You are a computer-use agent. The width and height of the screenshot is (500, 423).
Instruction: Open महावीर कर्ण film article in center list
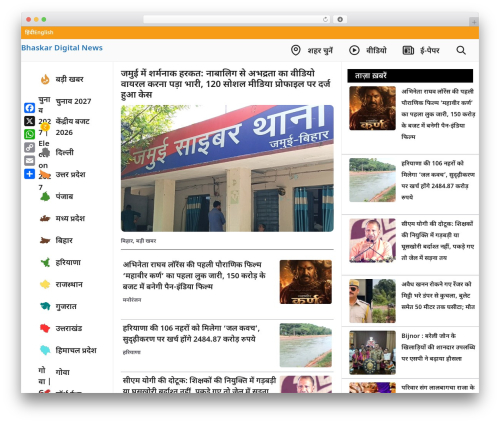click(194, 275)
